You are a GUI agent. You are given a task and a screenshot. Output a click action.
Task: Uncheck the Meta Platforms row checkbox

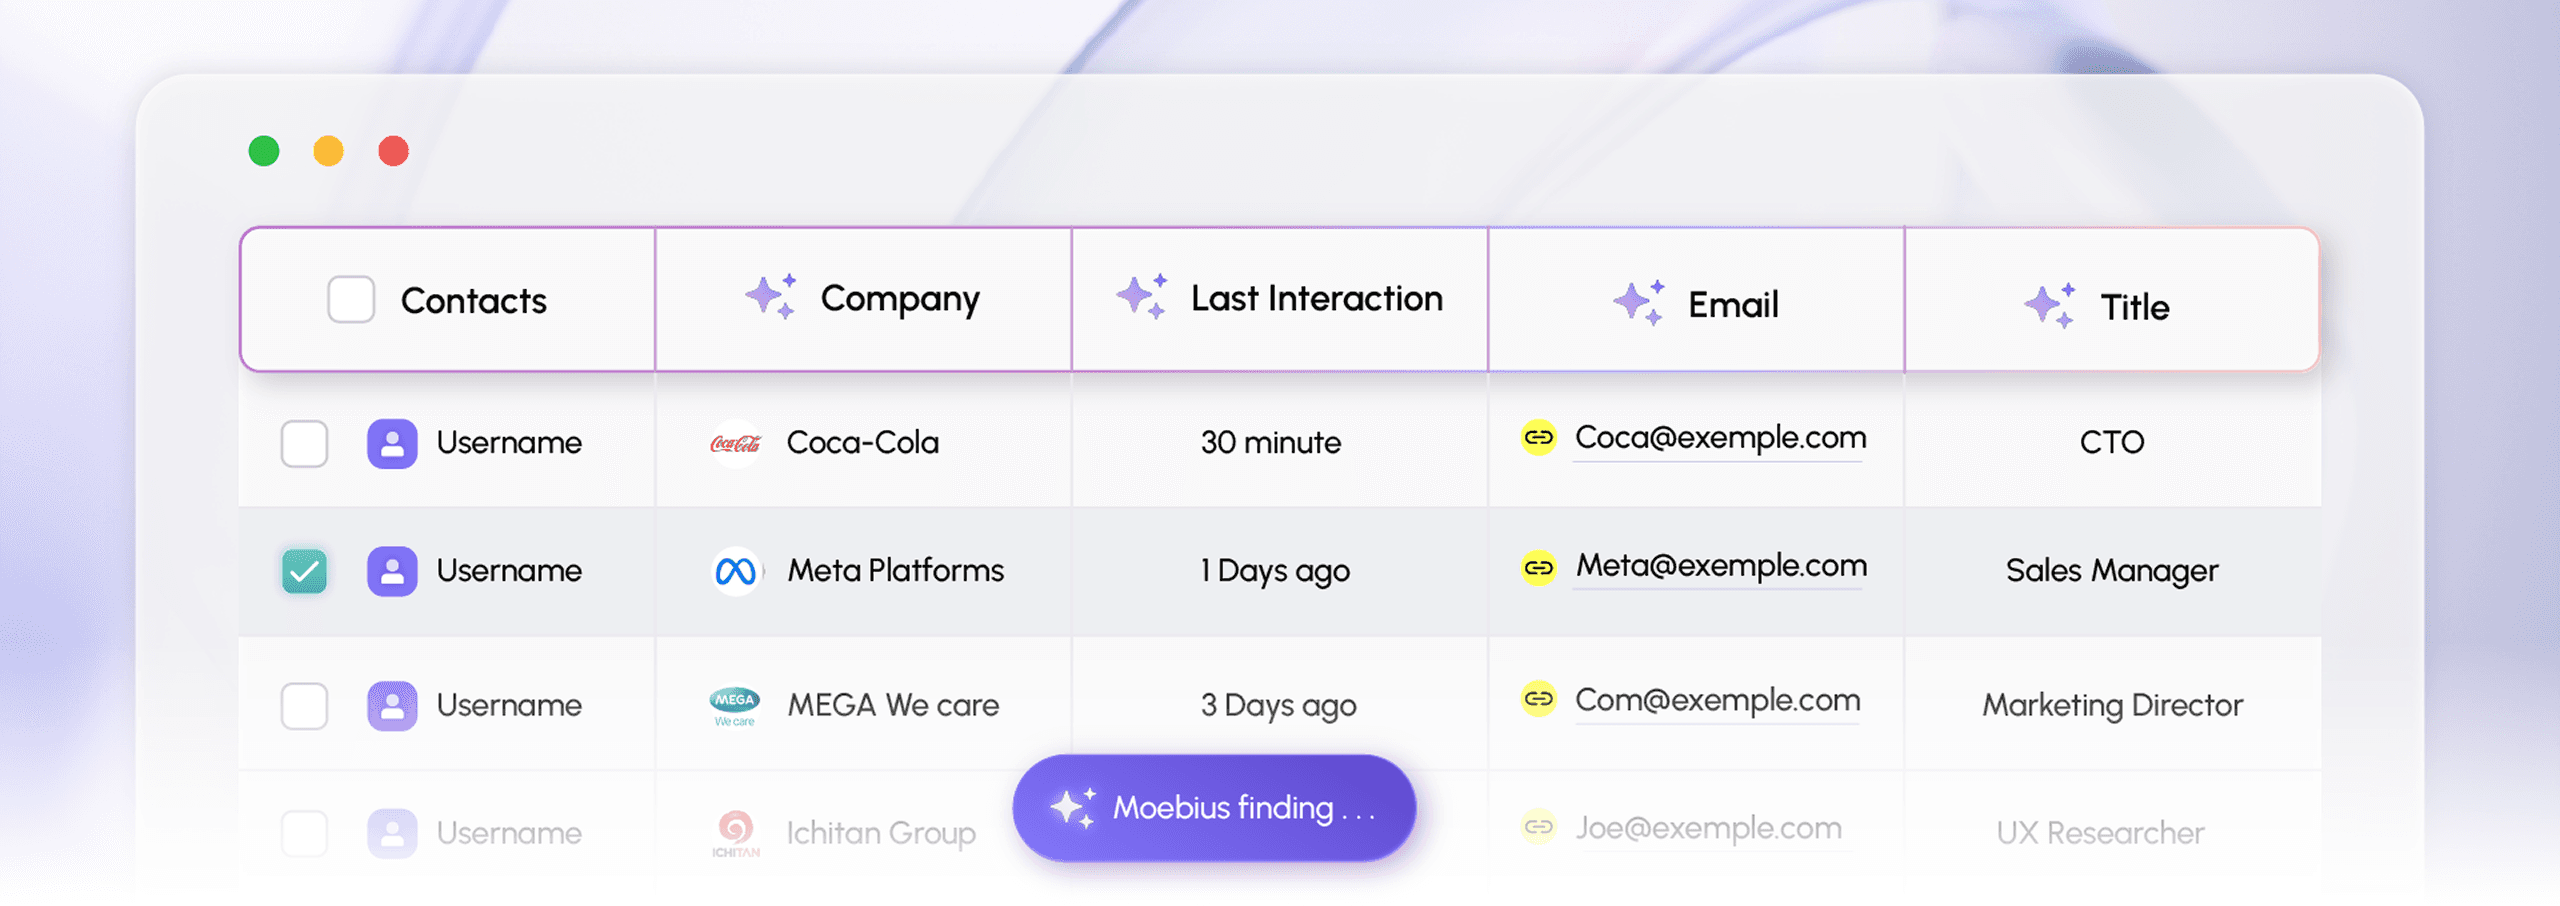coord(304,571)
